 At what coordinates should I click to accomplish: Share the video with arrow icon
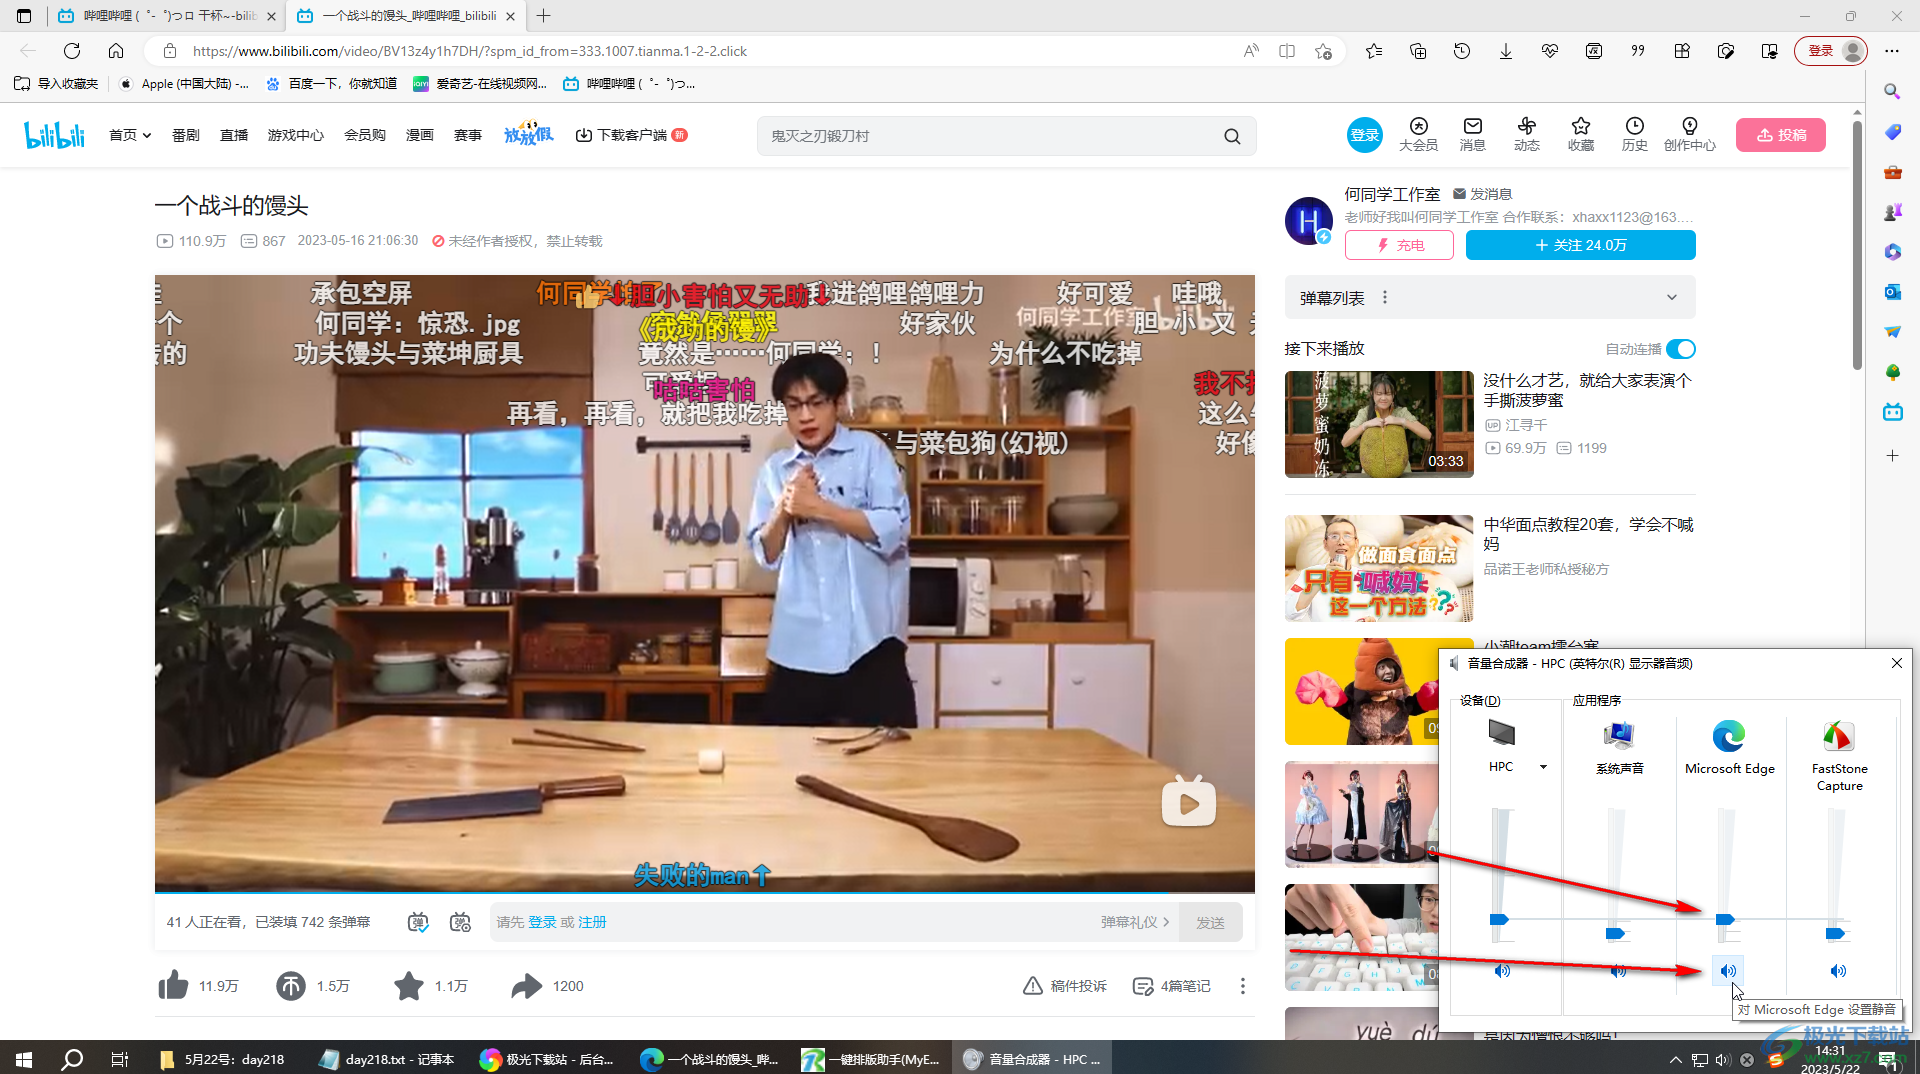click(x=526, y=986)
